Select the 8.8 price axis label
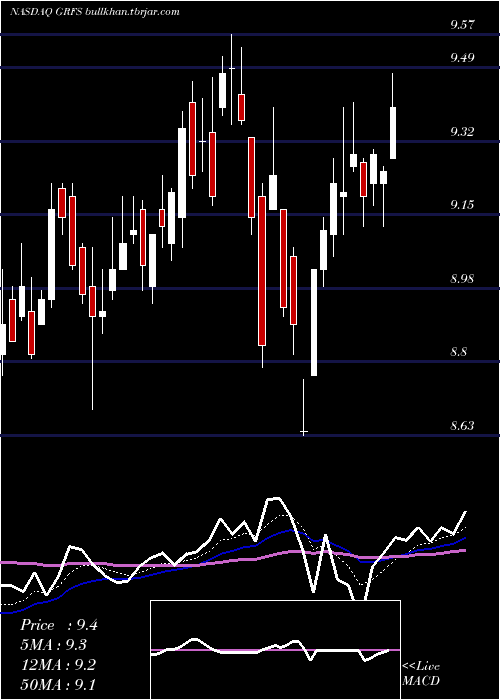This screenshot has height=700, width=500. (x=459, y=352)
